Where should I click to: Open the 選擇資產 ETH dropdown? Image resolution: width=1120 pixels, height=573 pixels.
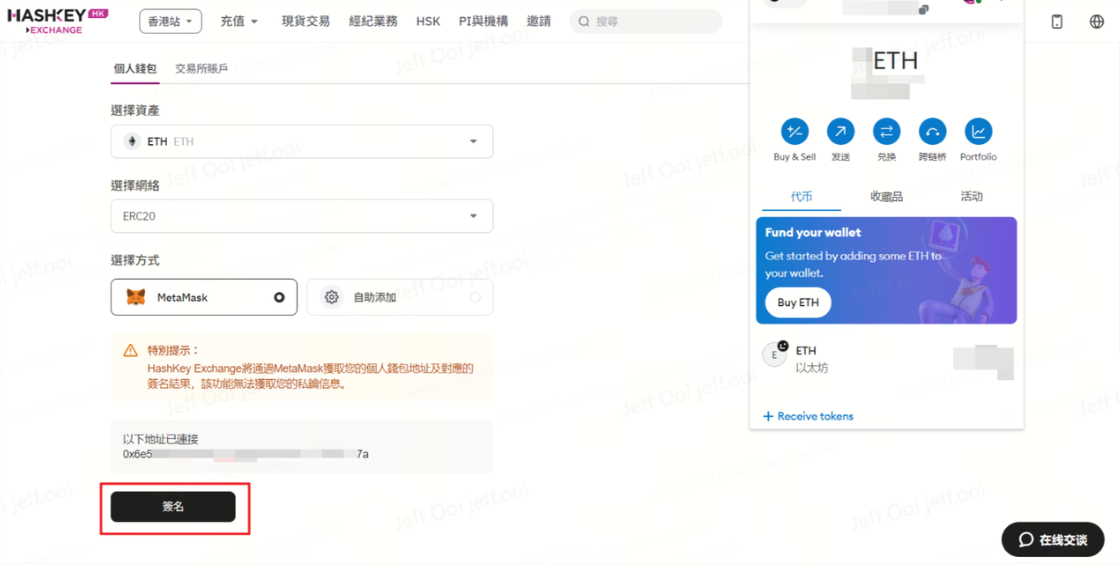[301, 141]
